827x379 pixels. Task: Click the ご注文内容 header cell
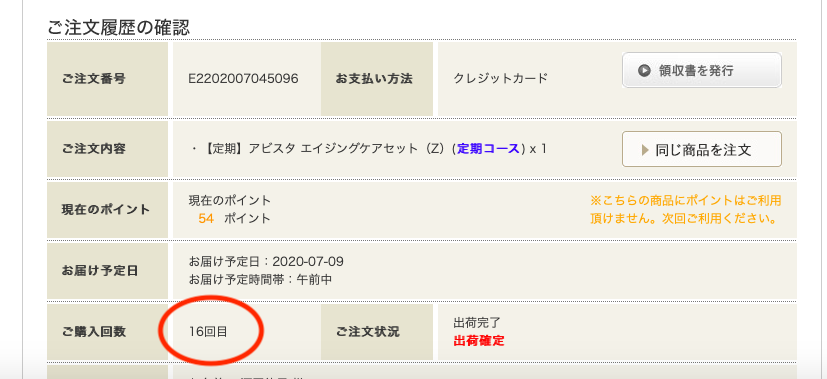click(x=108, y=149)
